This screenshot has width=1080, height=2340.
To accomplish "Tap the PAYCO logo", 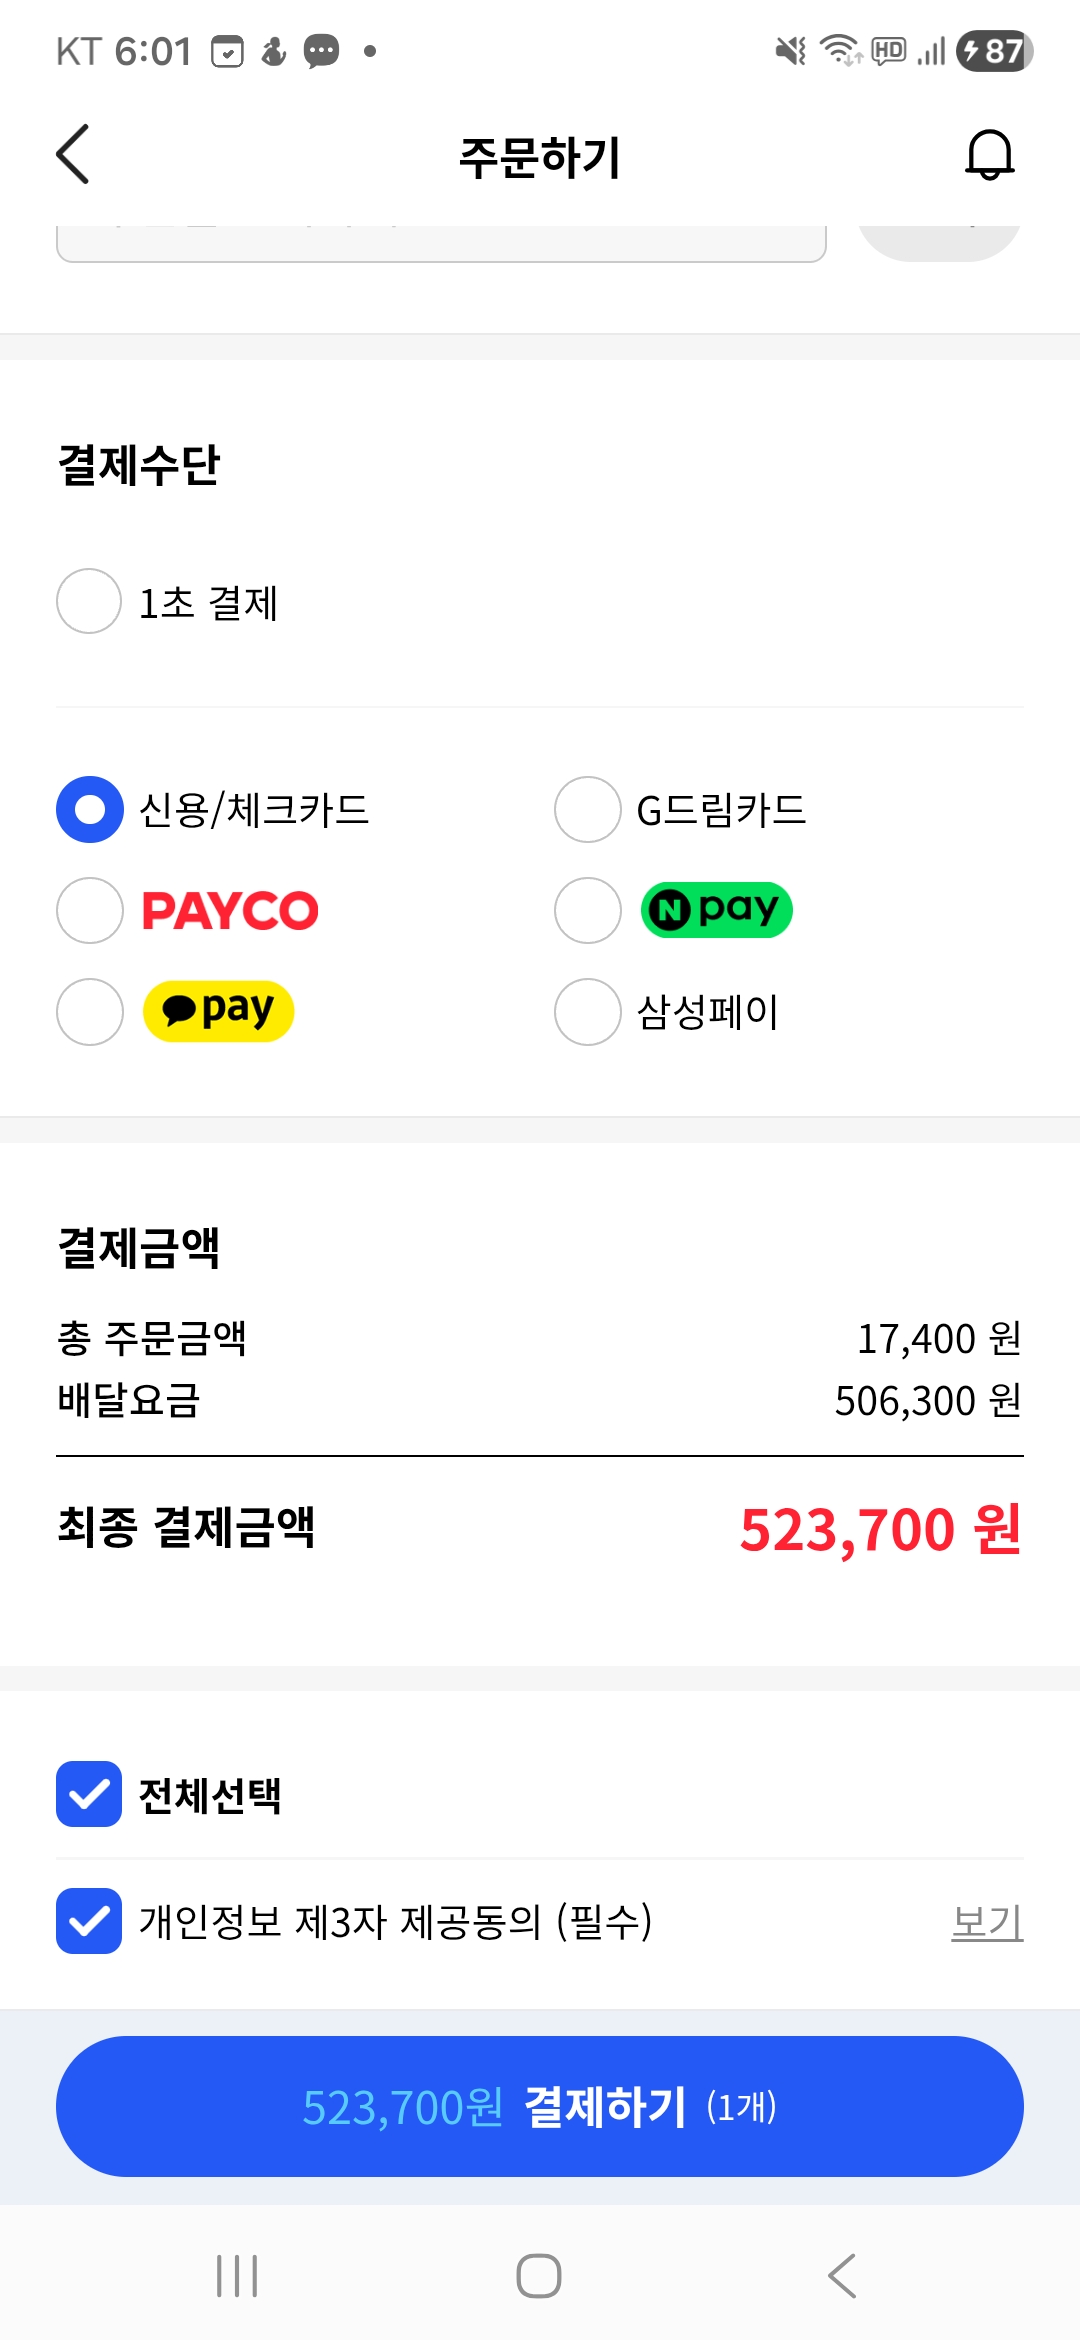I will coord(230,911).
